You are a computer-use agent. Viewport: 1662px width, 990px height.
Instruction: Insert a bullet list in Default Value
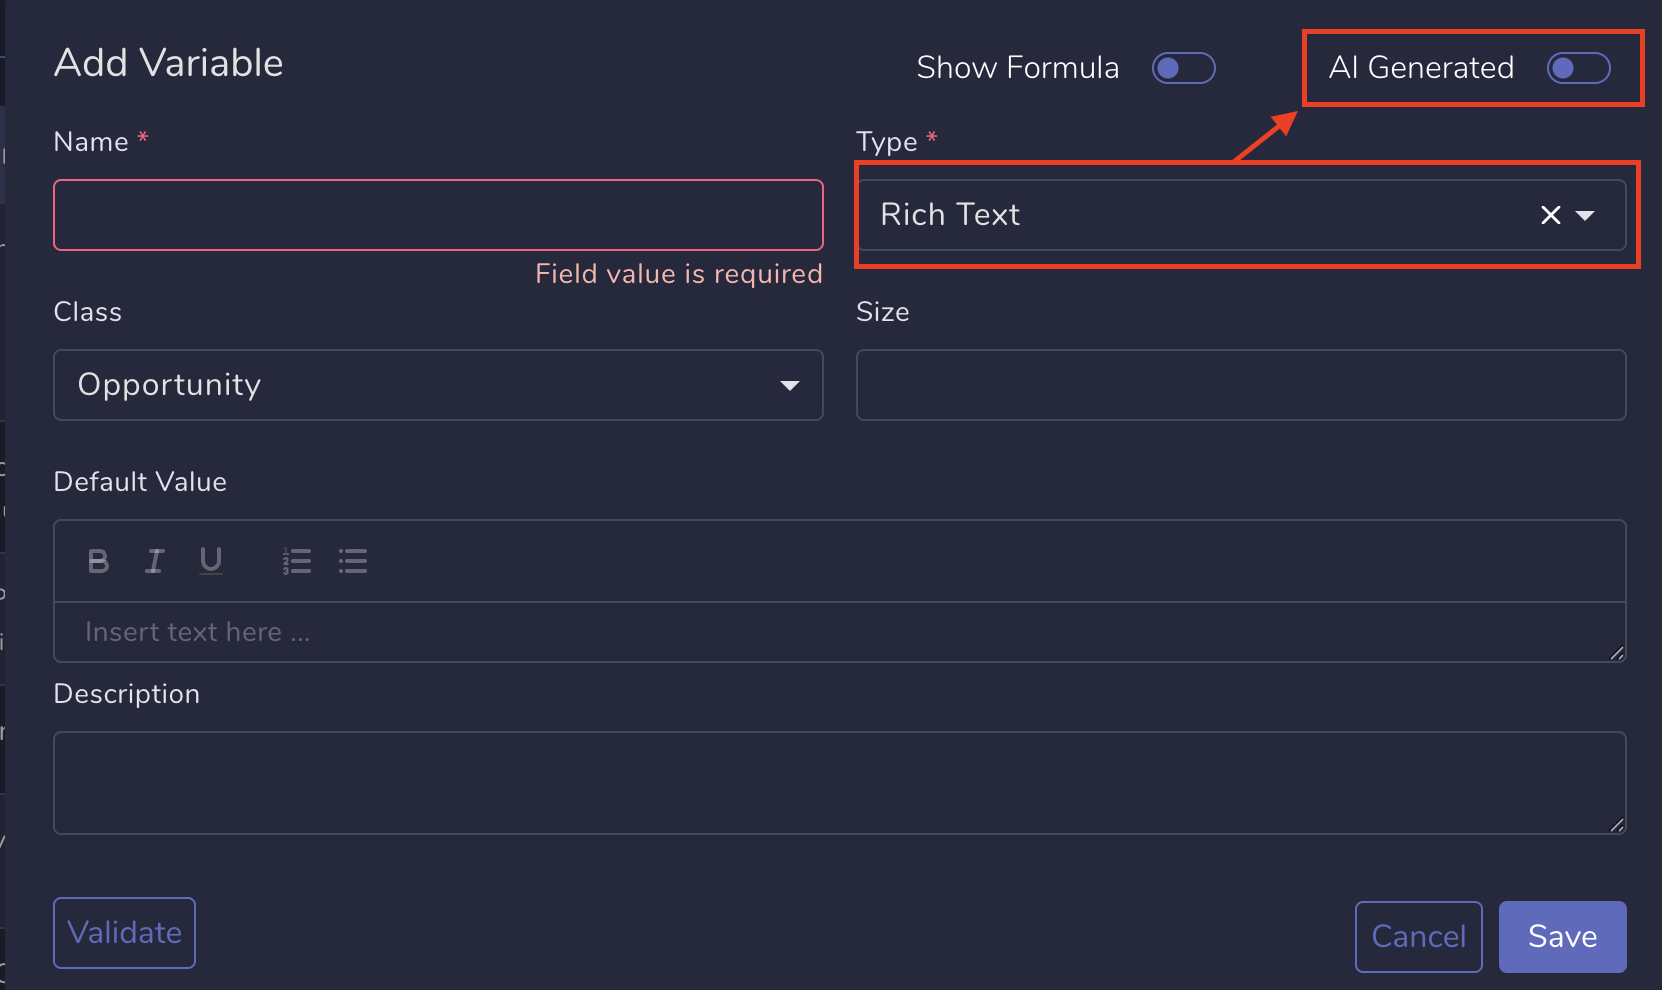point(352,560)
